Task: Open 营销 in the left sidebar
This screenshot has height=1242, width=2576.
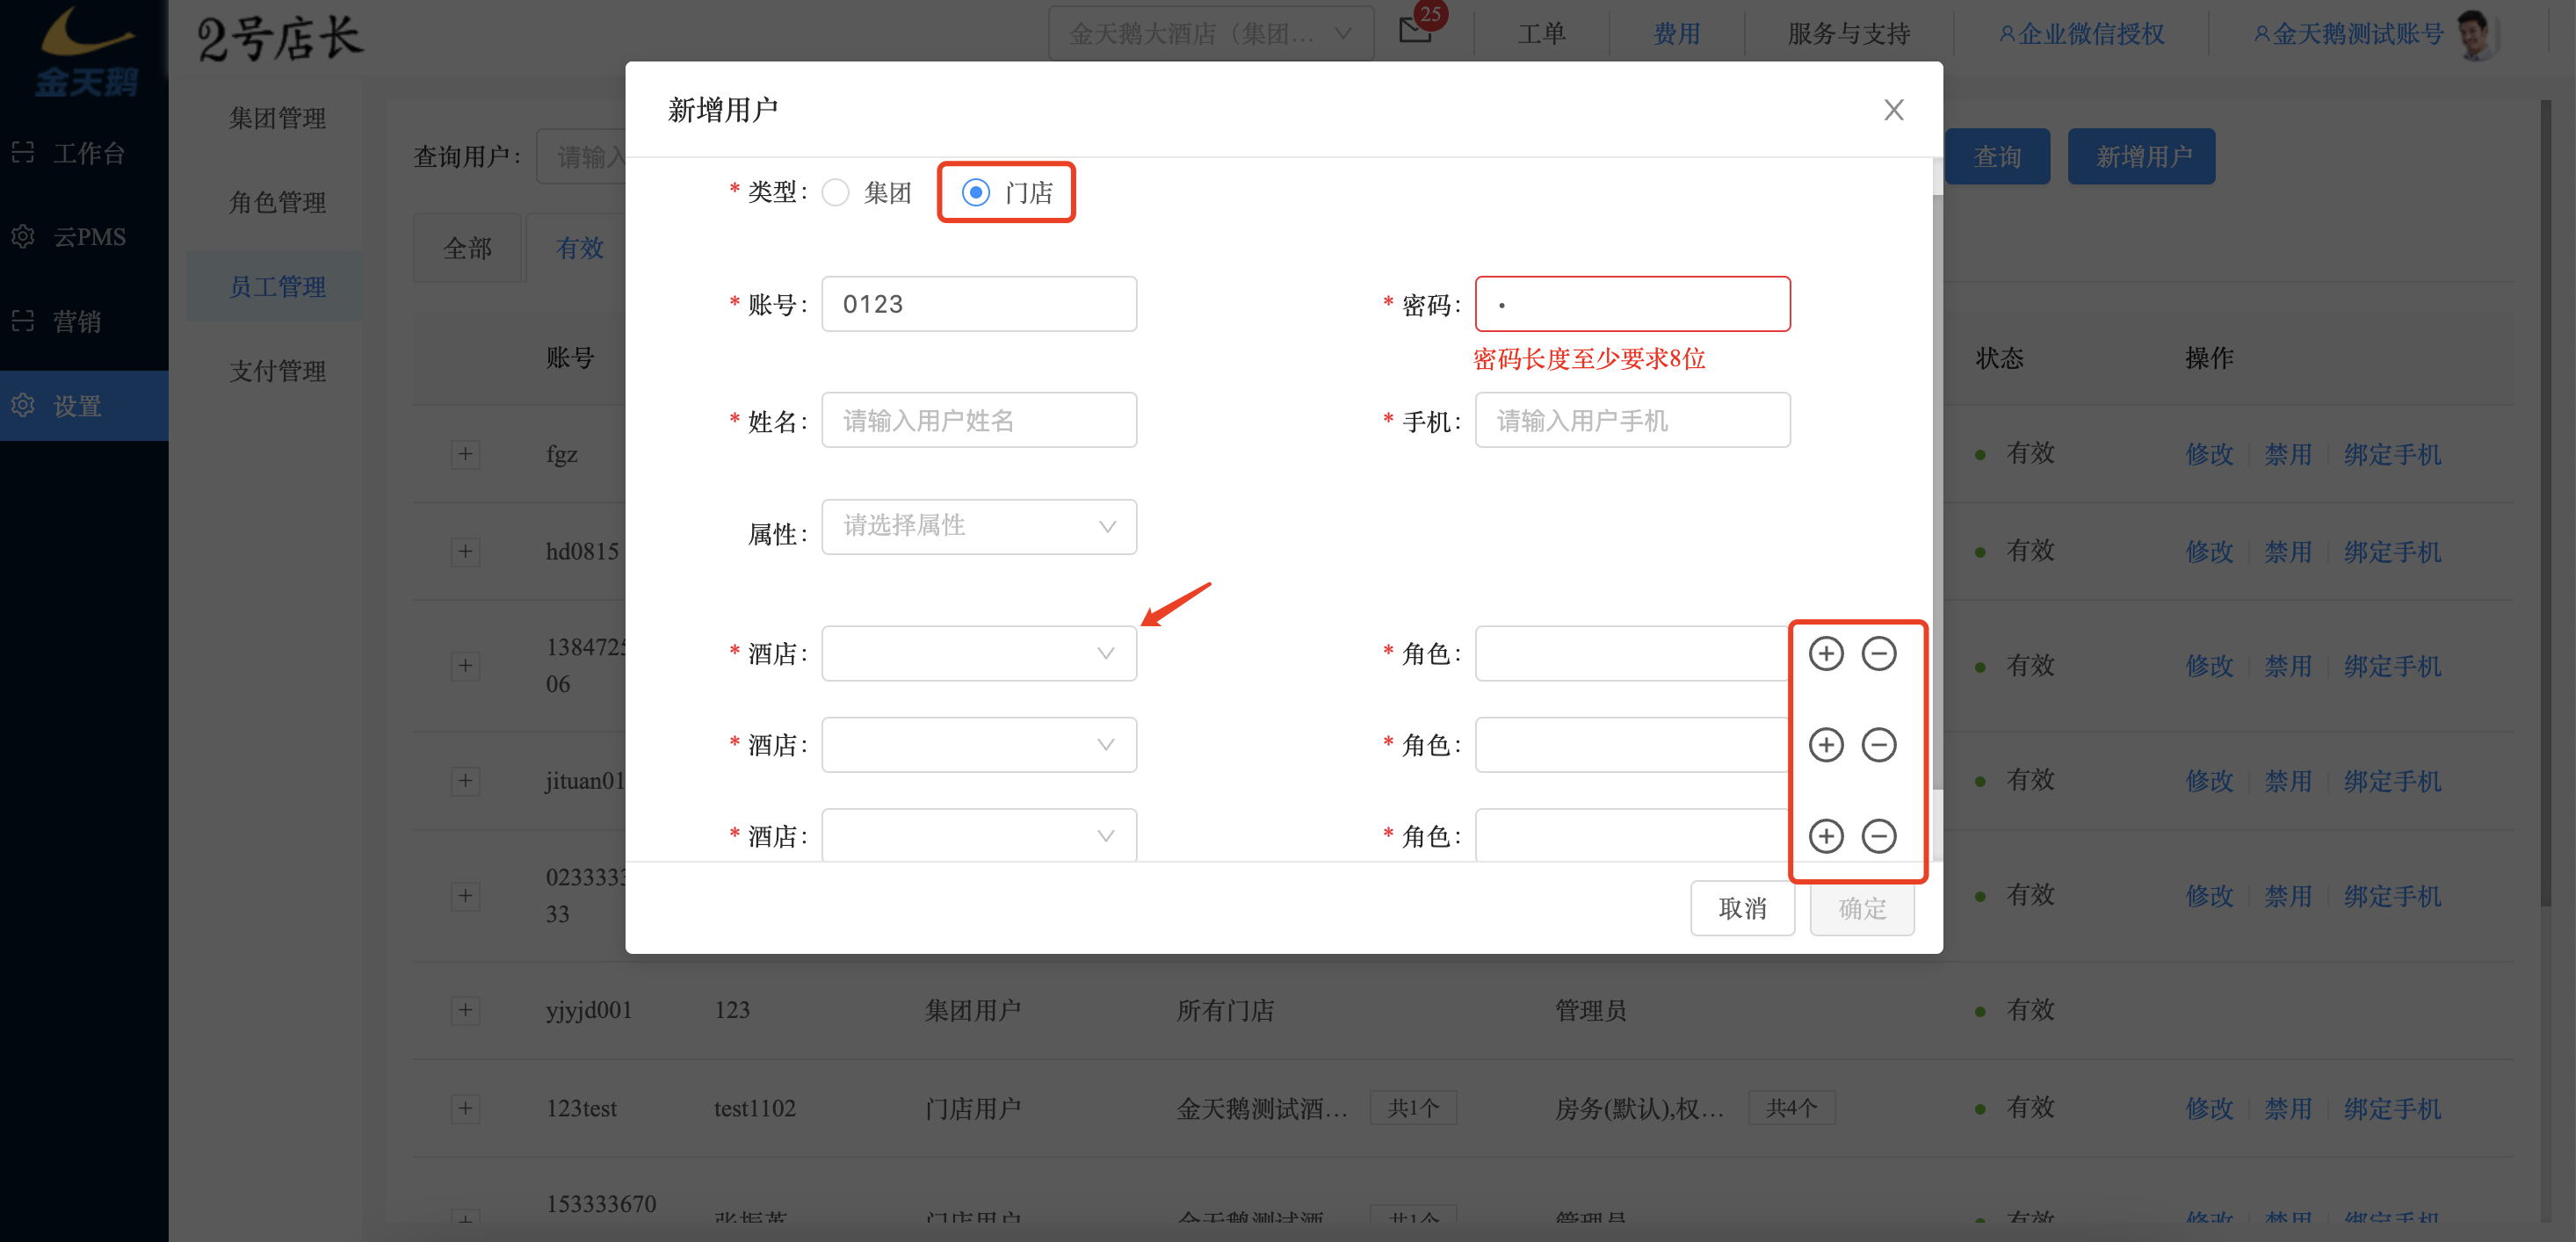Action: [x=84, y=321]
